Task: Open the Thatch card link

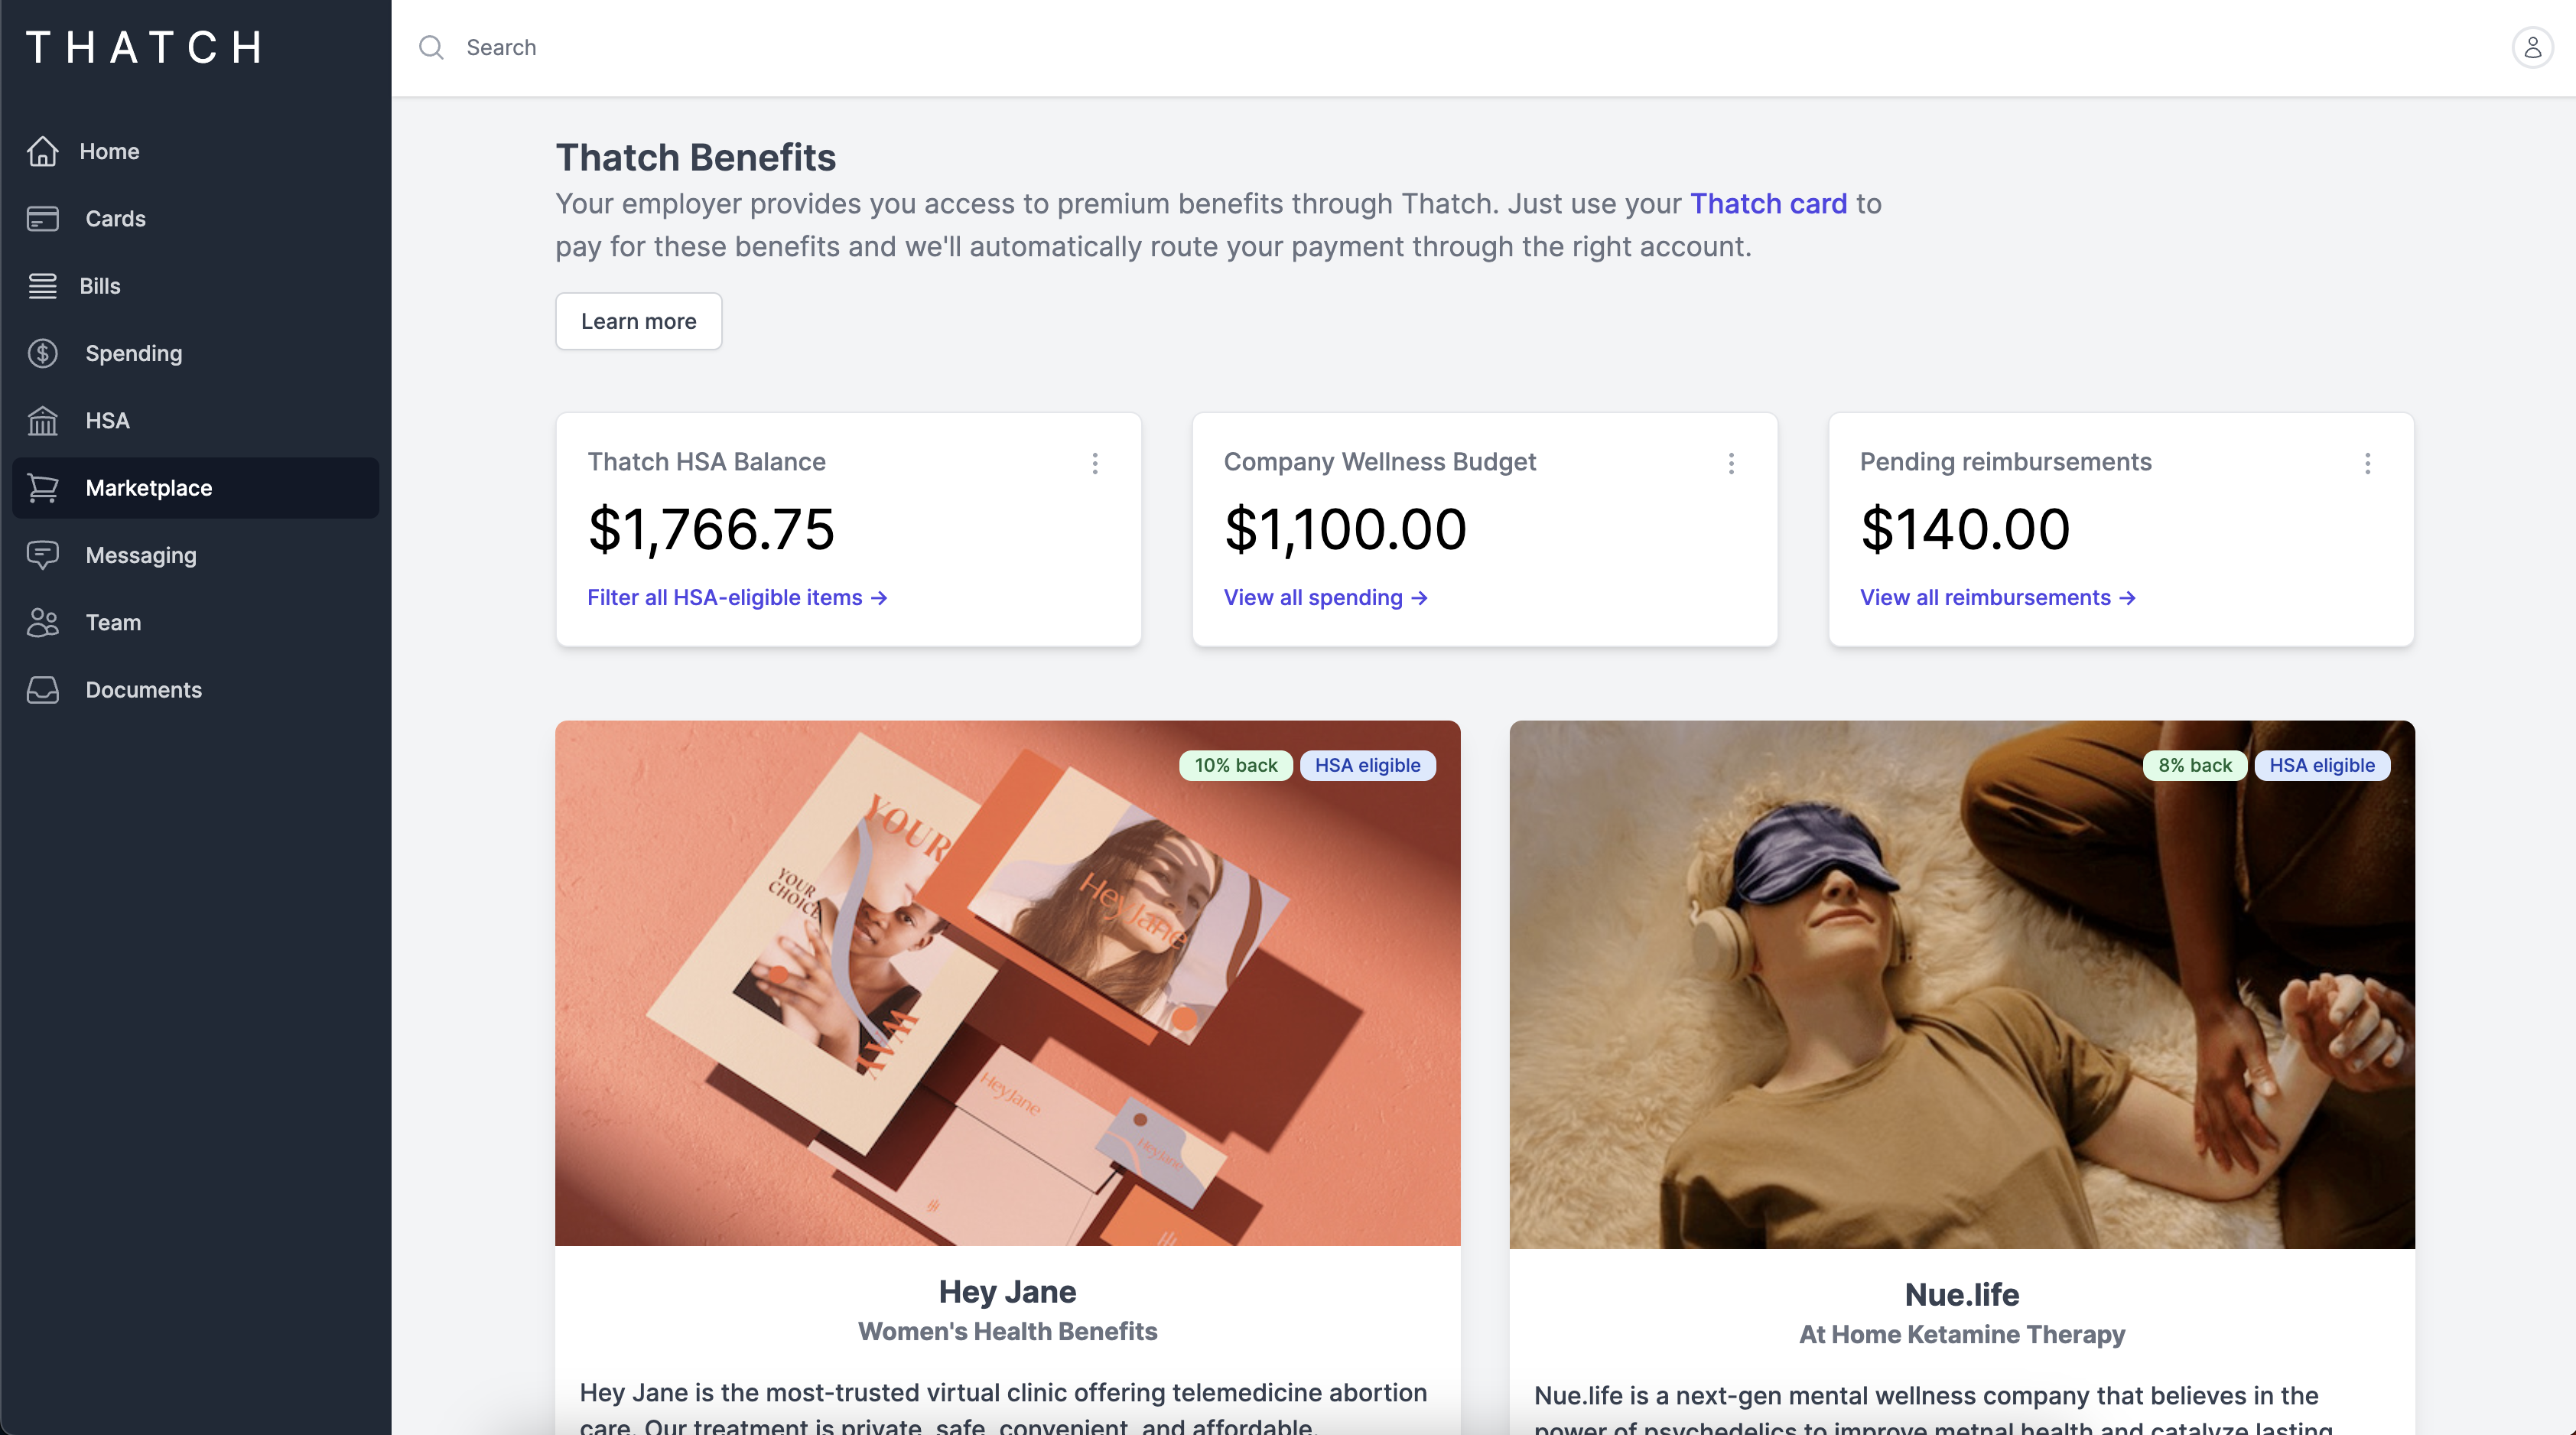Action: click(x=1769, y=204)
